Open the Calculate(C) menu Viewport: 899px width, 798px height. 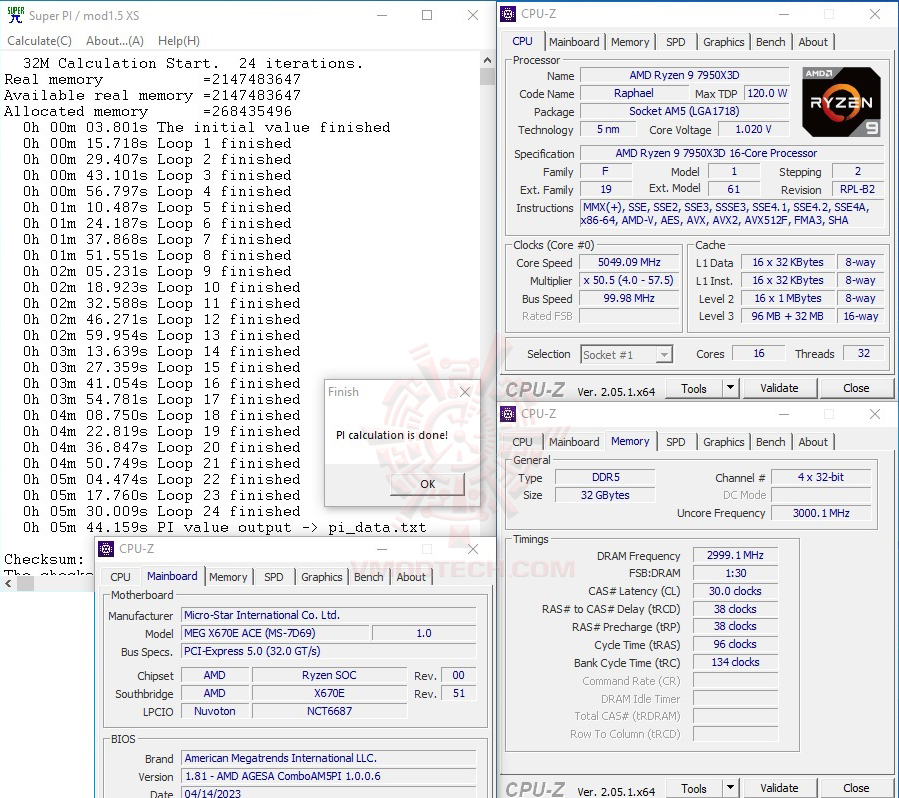click(40, 41)
